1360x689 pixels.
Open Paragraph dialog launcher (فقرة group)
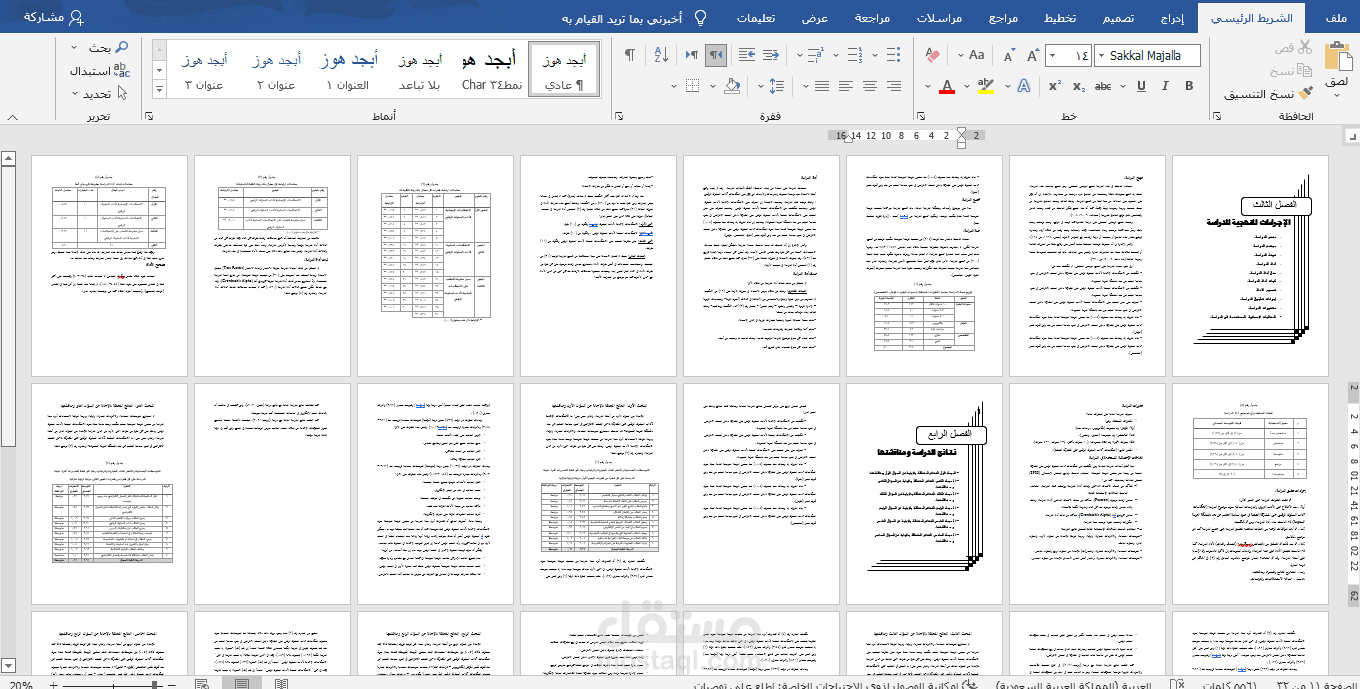(x=619, y=116)
